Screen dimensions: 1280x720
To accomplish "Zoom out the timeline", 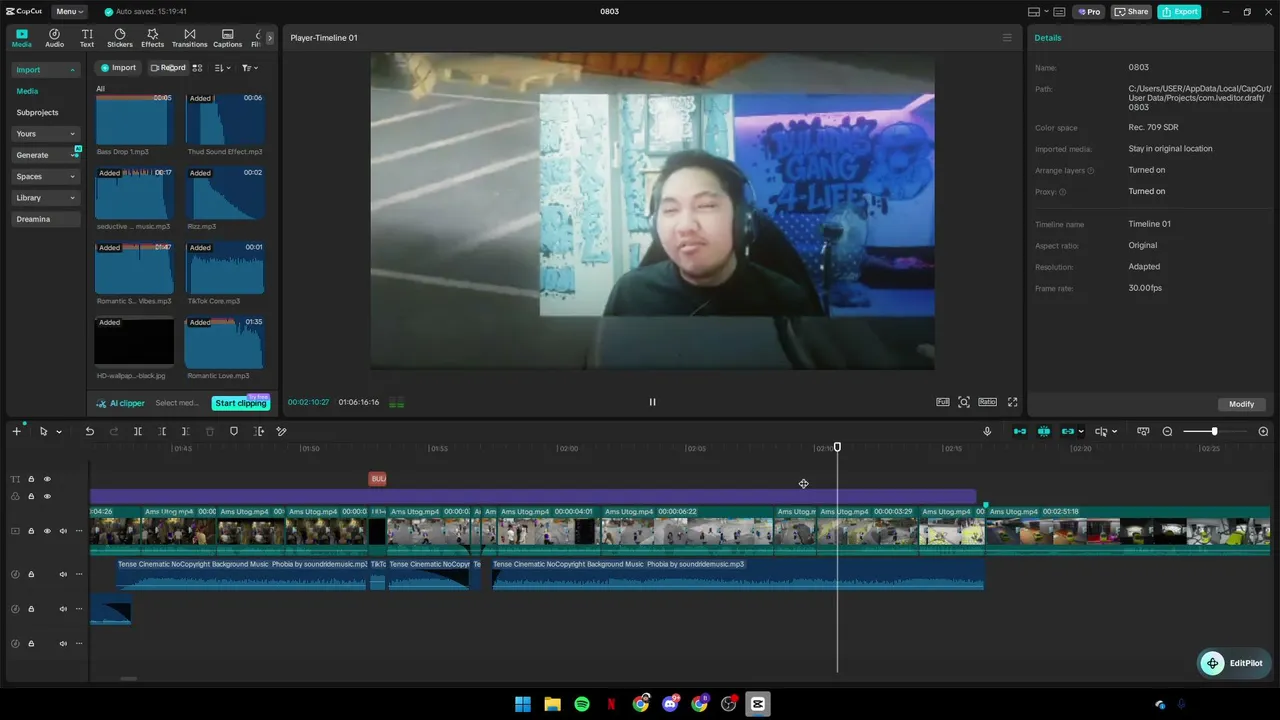I will click(1167, 431).
